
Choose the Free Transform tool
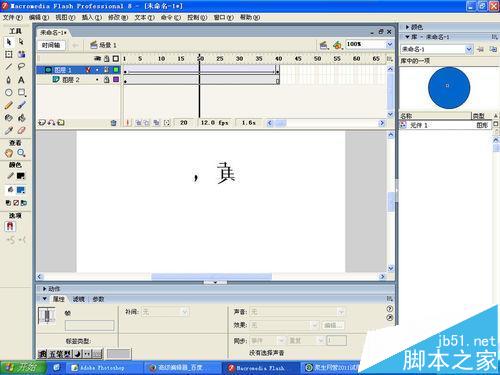click(9, 54)
